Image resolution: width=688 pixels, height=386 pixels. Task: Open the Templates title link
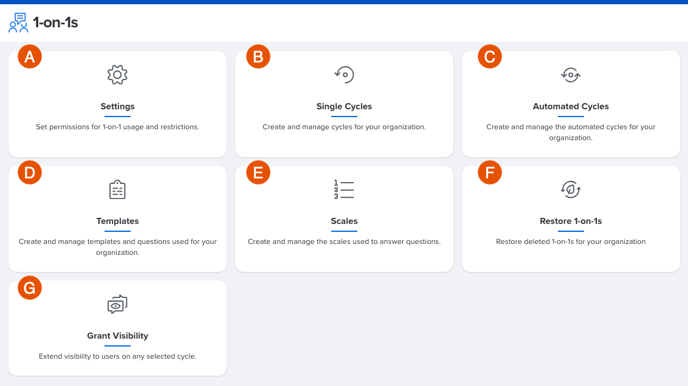tap(118, 221)
